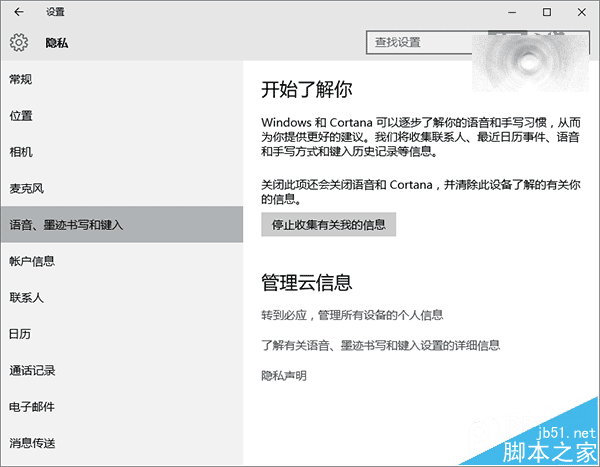This screenshot has width=600, height=467.
Task: Go to 相机 privacy settings
Action: click(x=21, y=152)
